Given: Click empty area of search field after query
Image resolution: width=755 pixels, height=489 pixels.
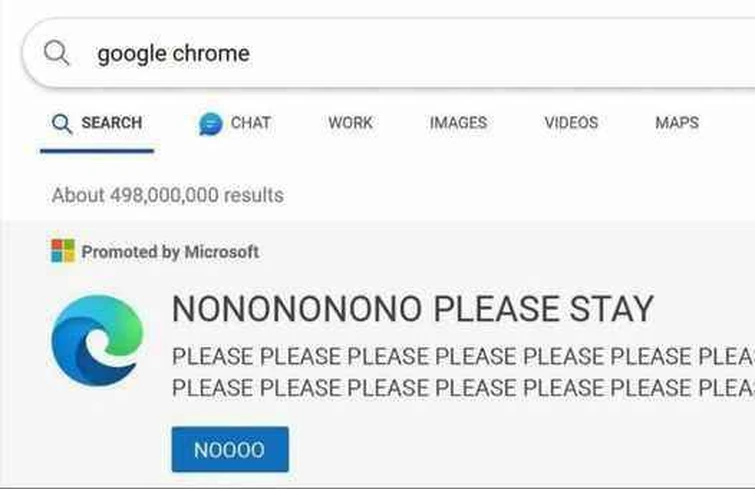Looking at the screenshot, I should click(501, 53).
